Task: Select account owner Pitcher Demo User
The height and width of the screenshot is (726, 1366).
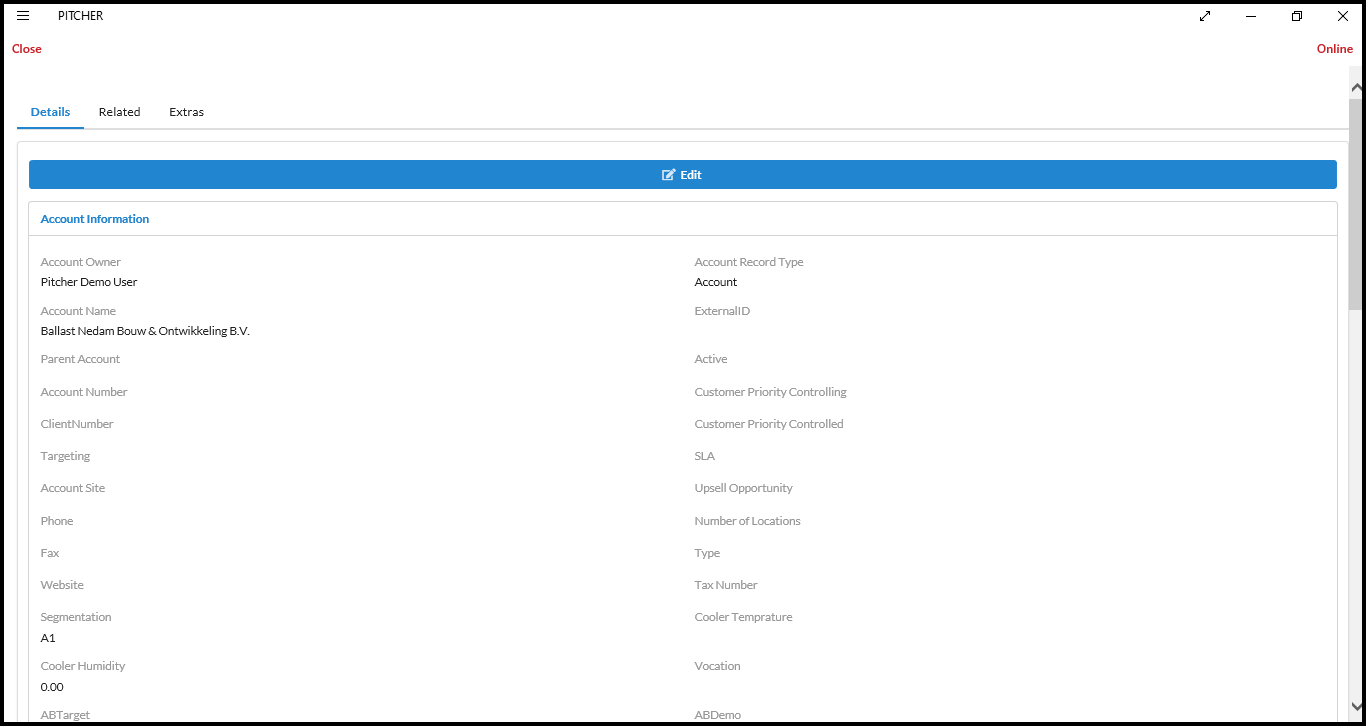Action: click(89, 281)
